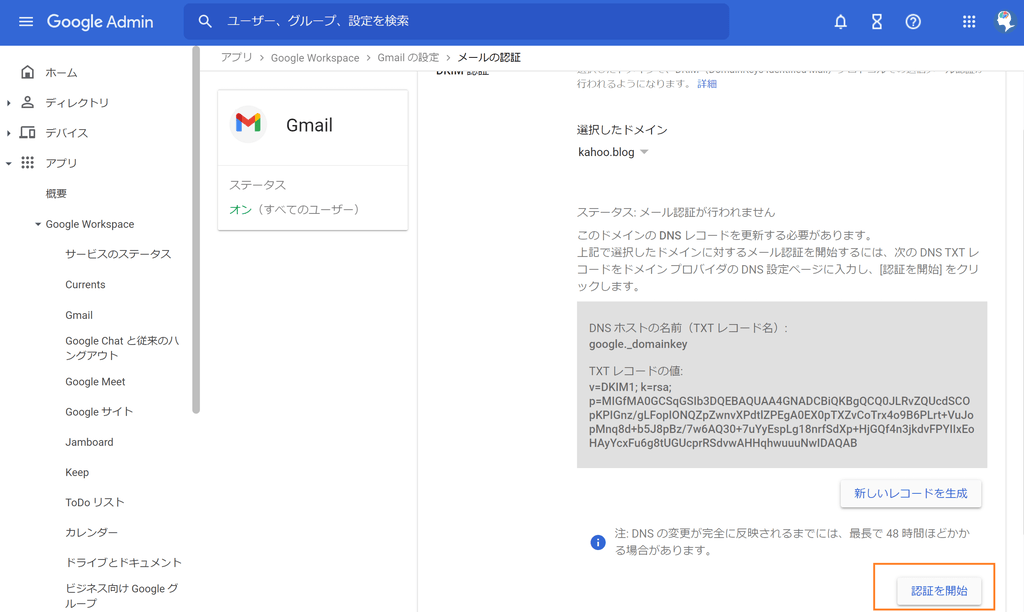Open Jamboard in the sidebar
The image size is (1024, 612).
click(89, 442)
